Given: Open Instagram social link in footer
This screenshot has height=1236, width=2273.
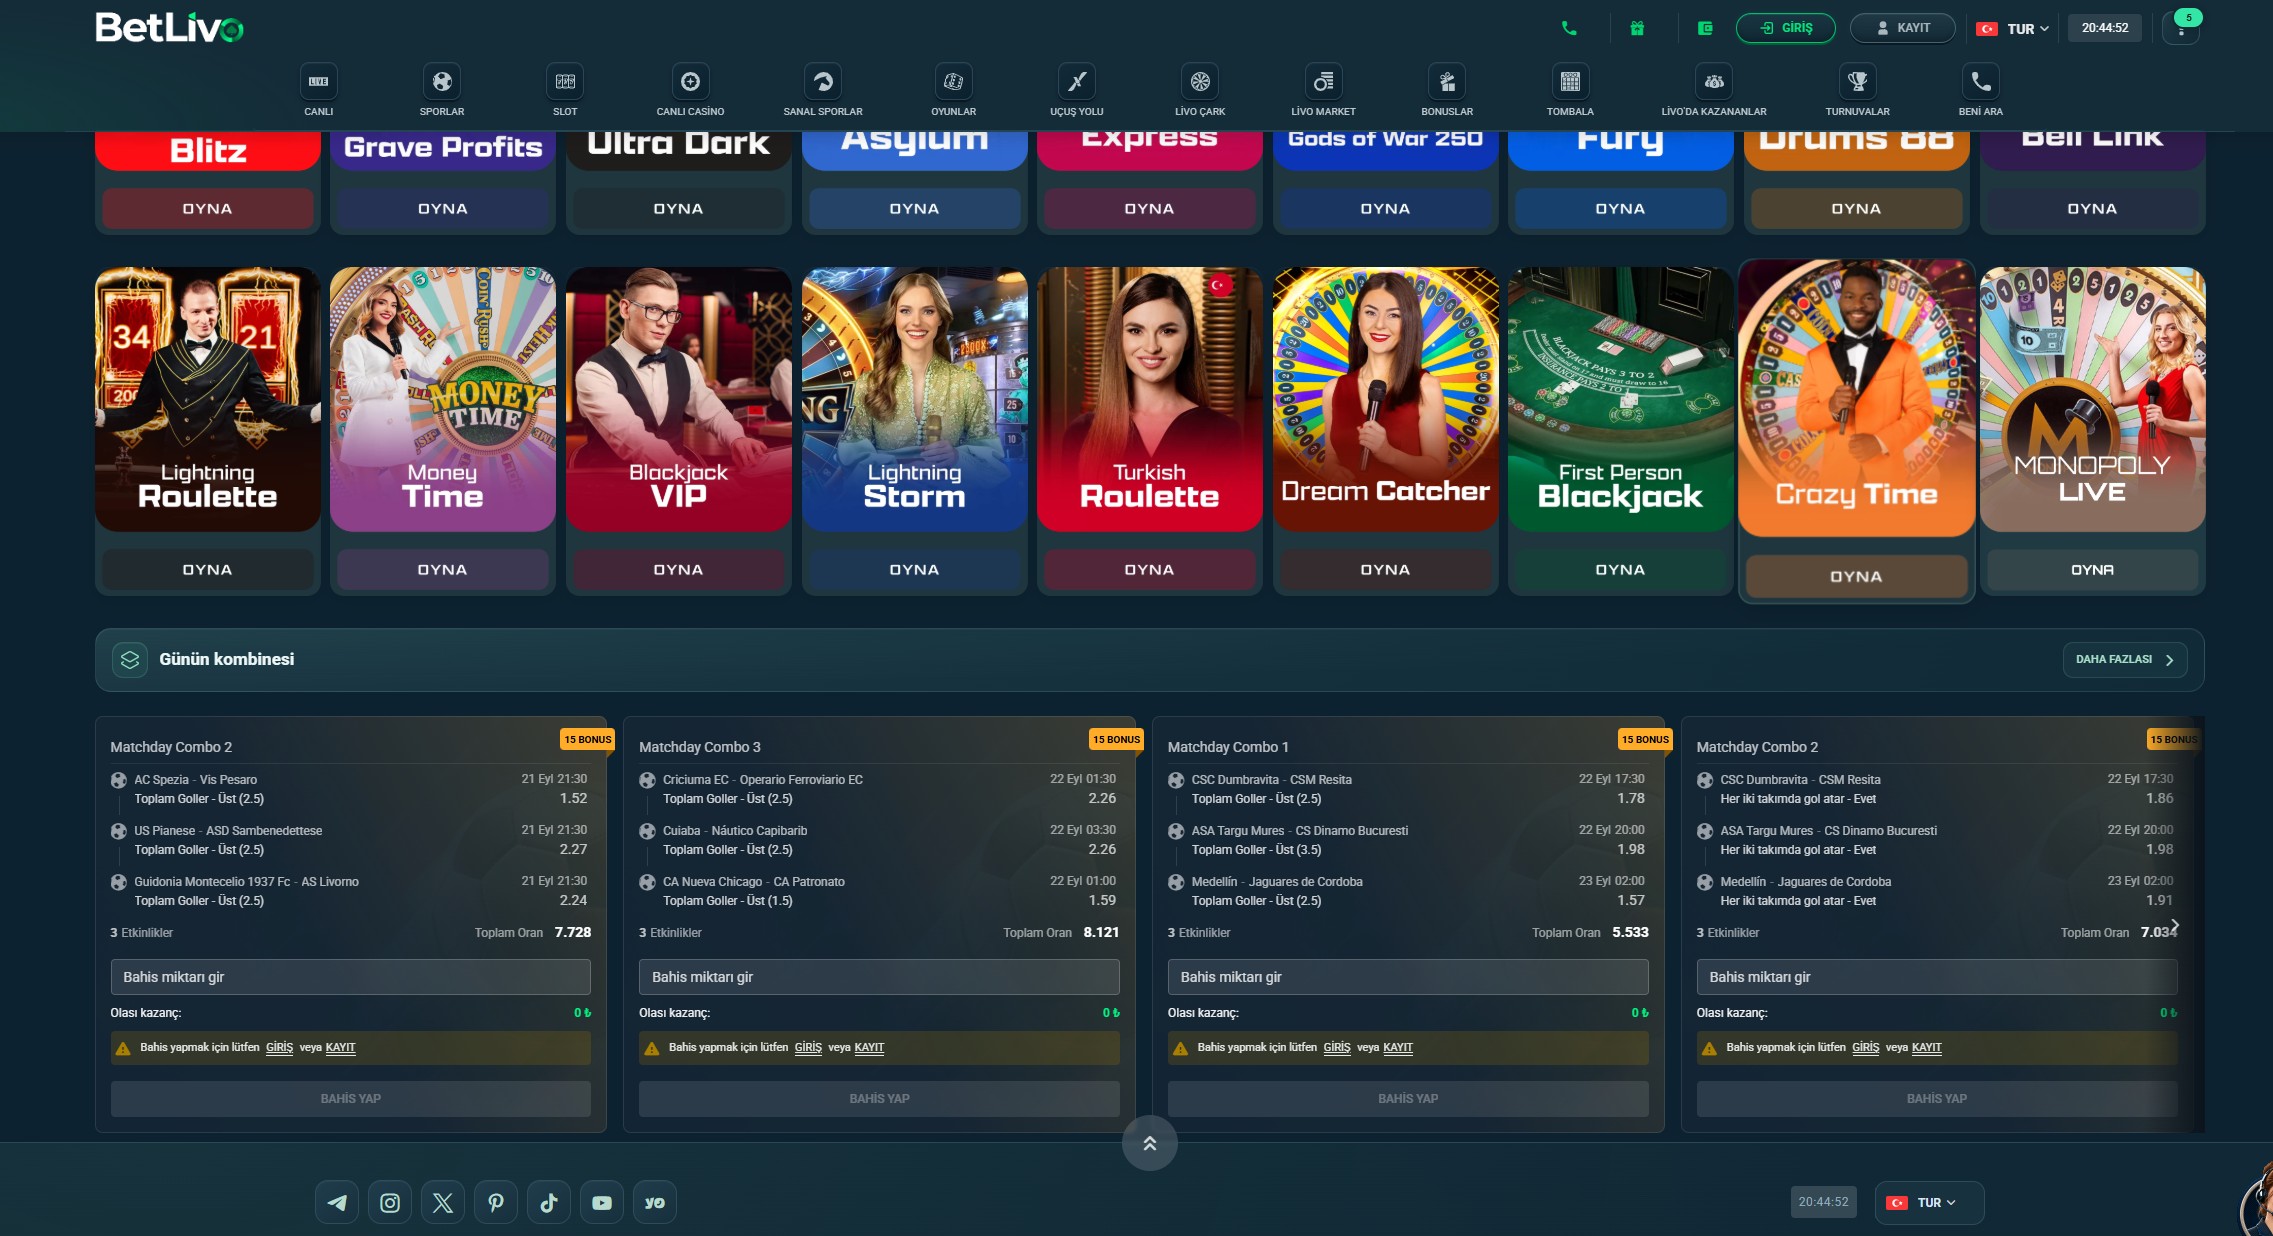Looking at the screenshot, I should 390,1203.
